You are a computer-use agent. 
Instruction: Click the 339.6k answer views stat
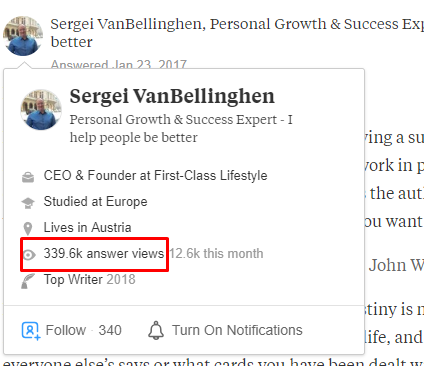click(x=104, y=254)
